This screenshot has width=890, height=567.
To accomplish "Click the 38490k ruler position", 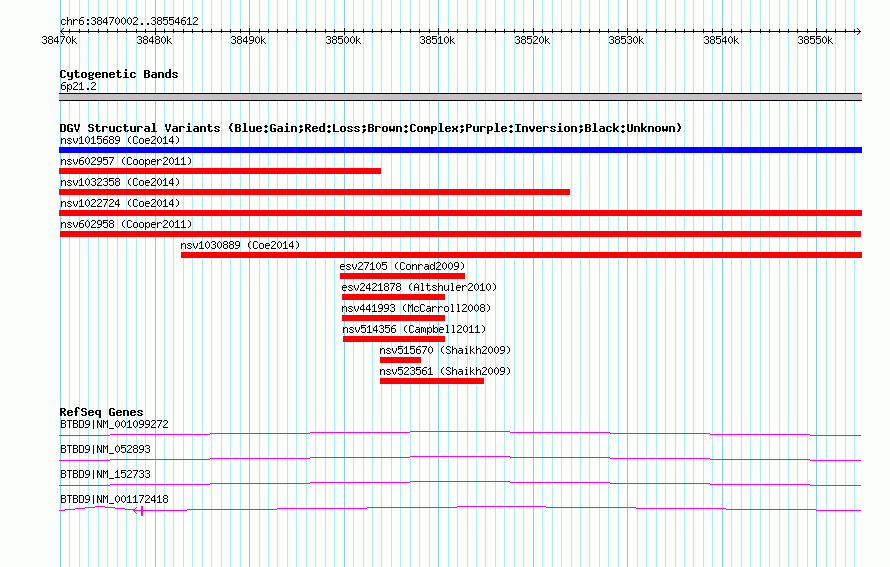I will (248, 40).
